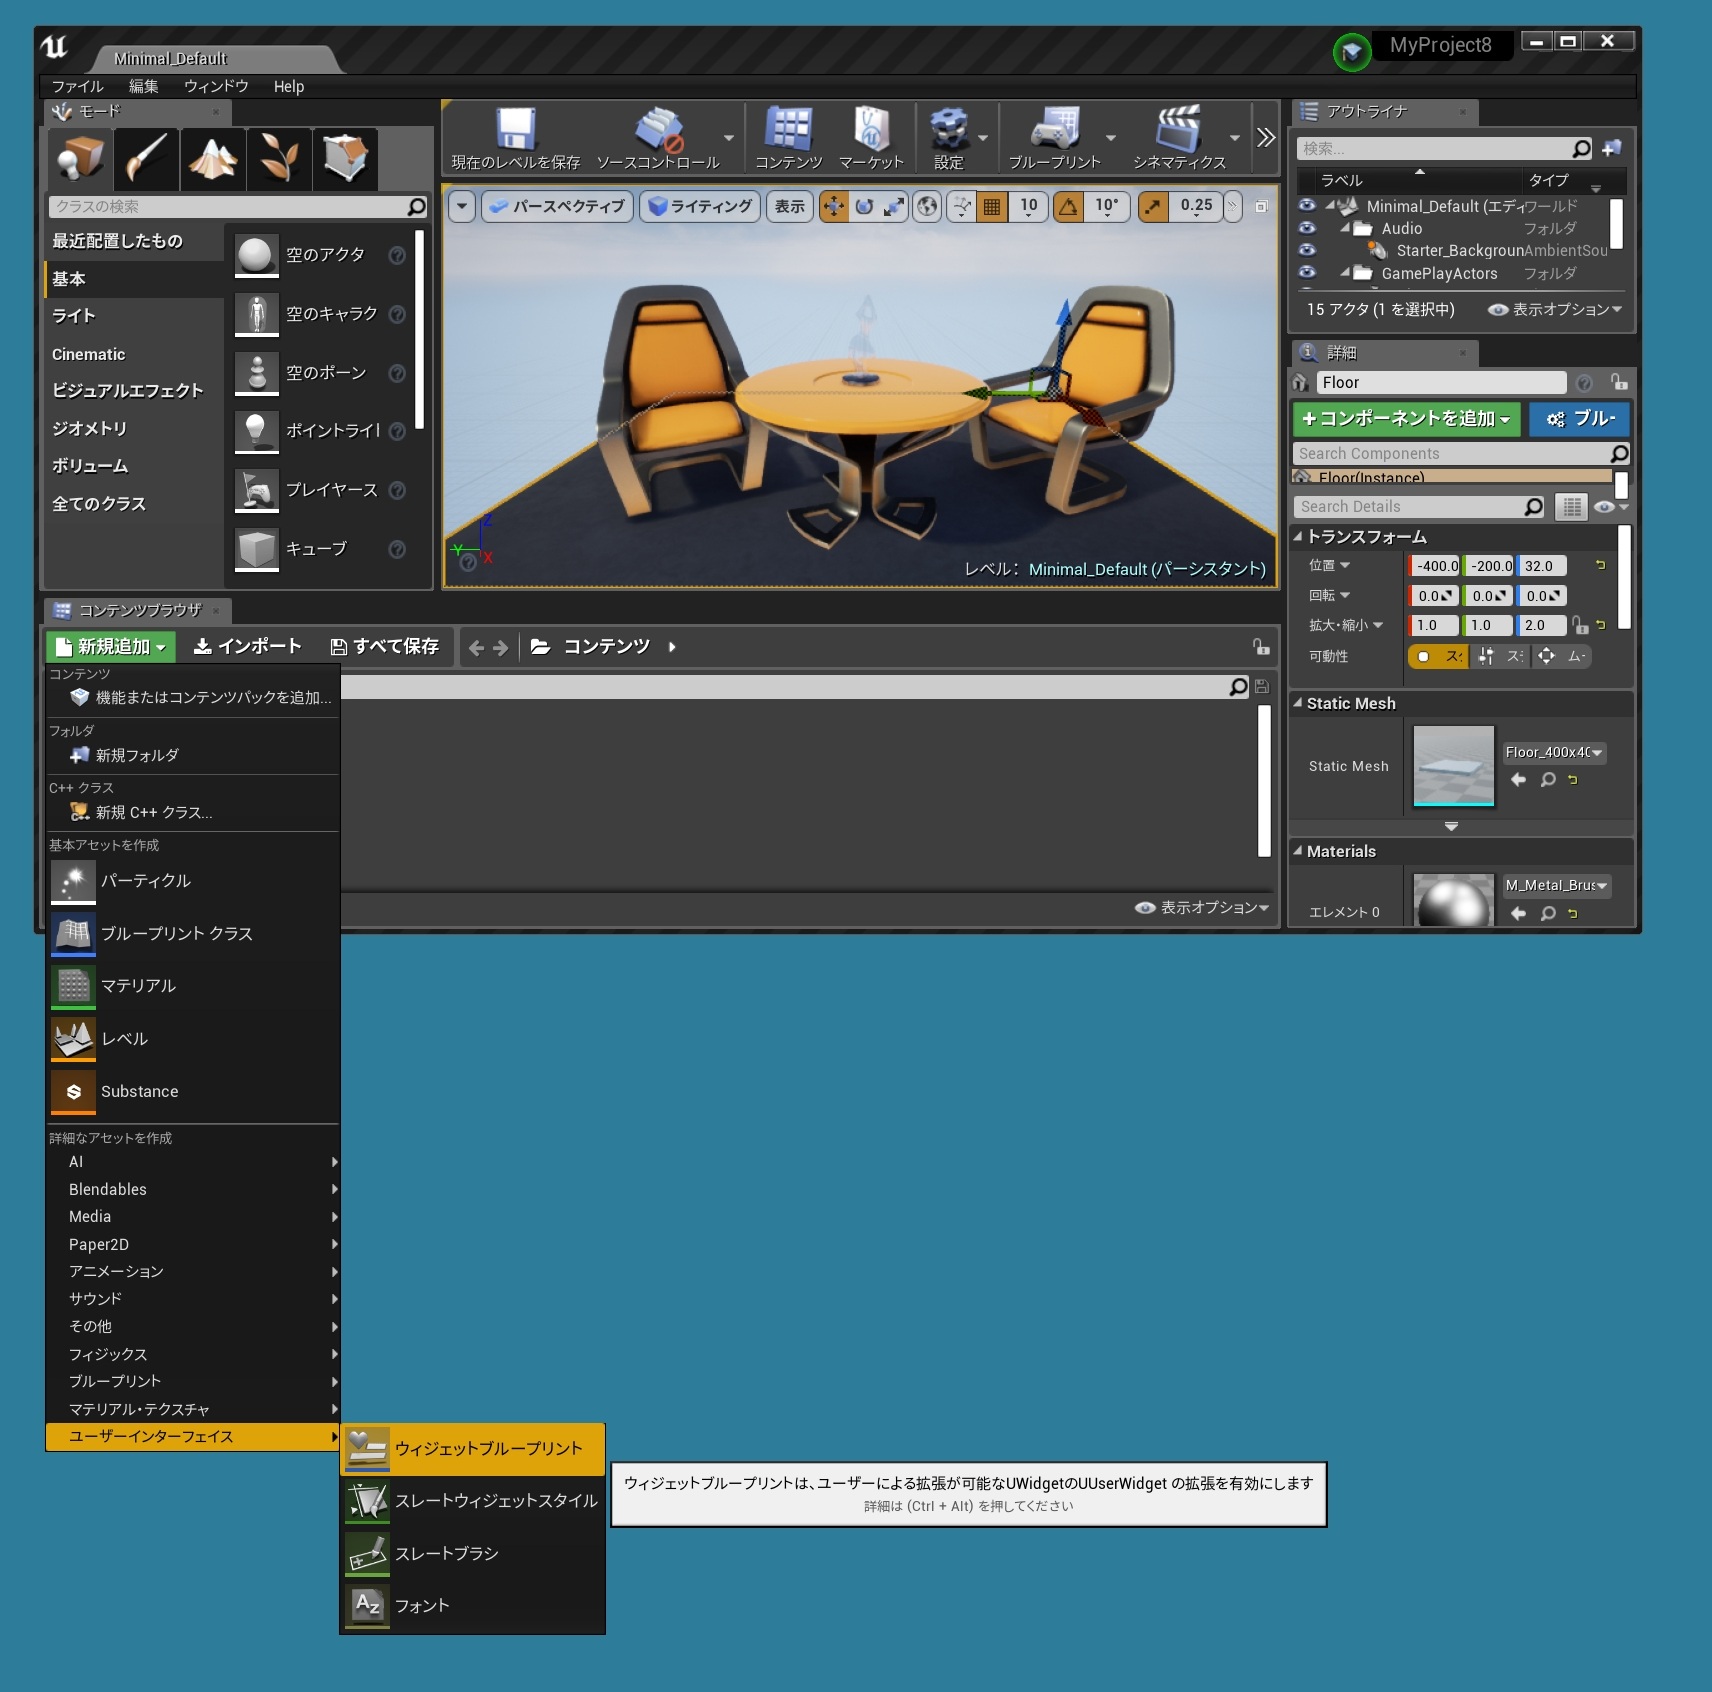Screen dimensions: 1712x1692
Task: Collapse the Transform section in details
Action: pos(1298,537)
